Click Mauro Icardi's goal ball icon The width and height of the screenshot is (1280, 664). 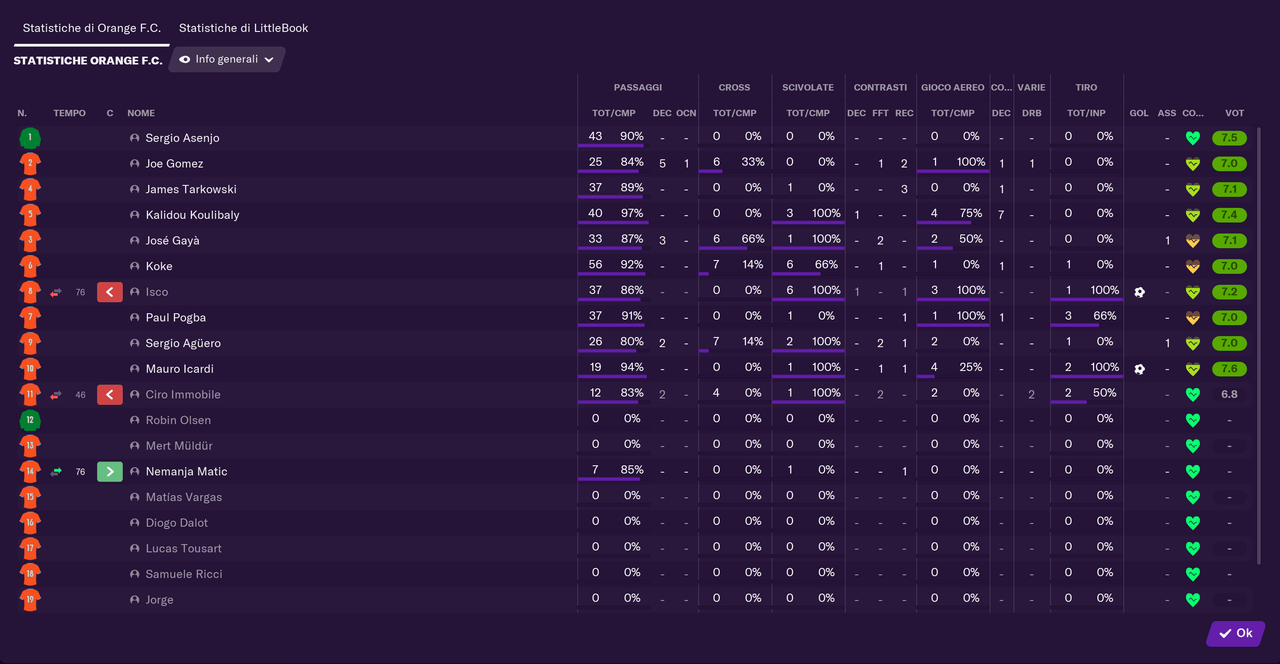[x=1139, y=369]
